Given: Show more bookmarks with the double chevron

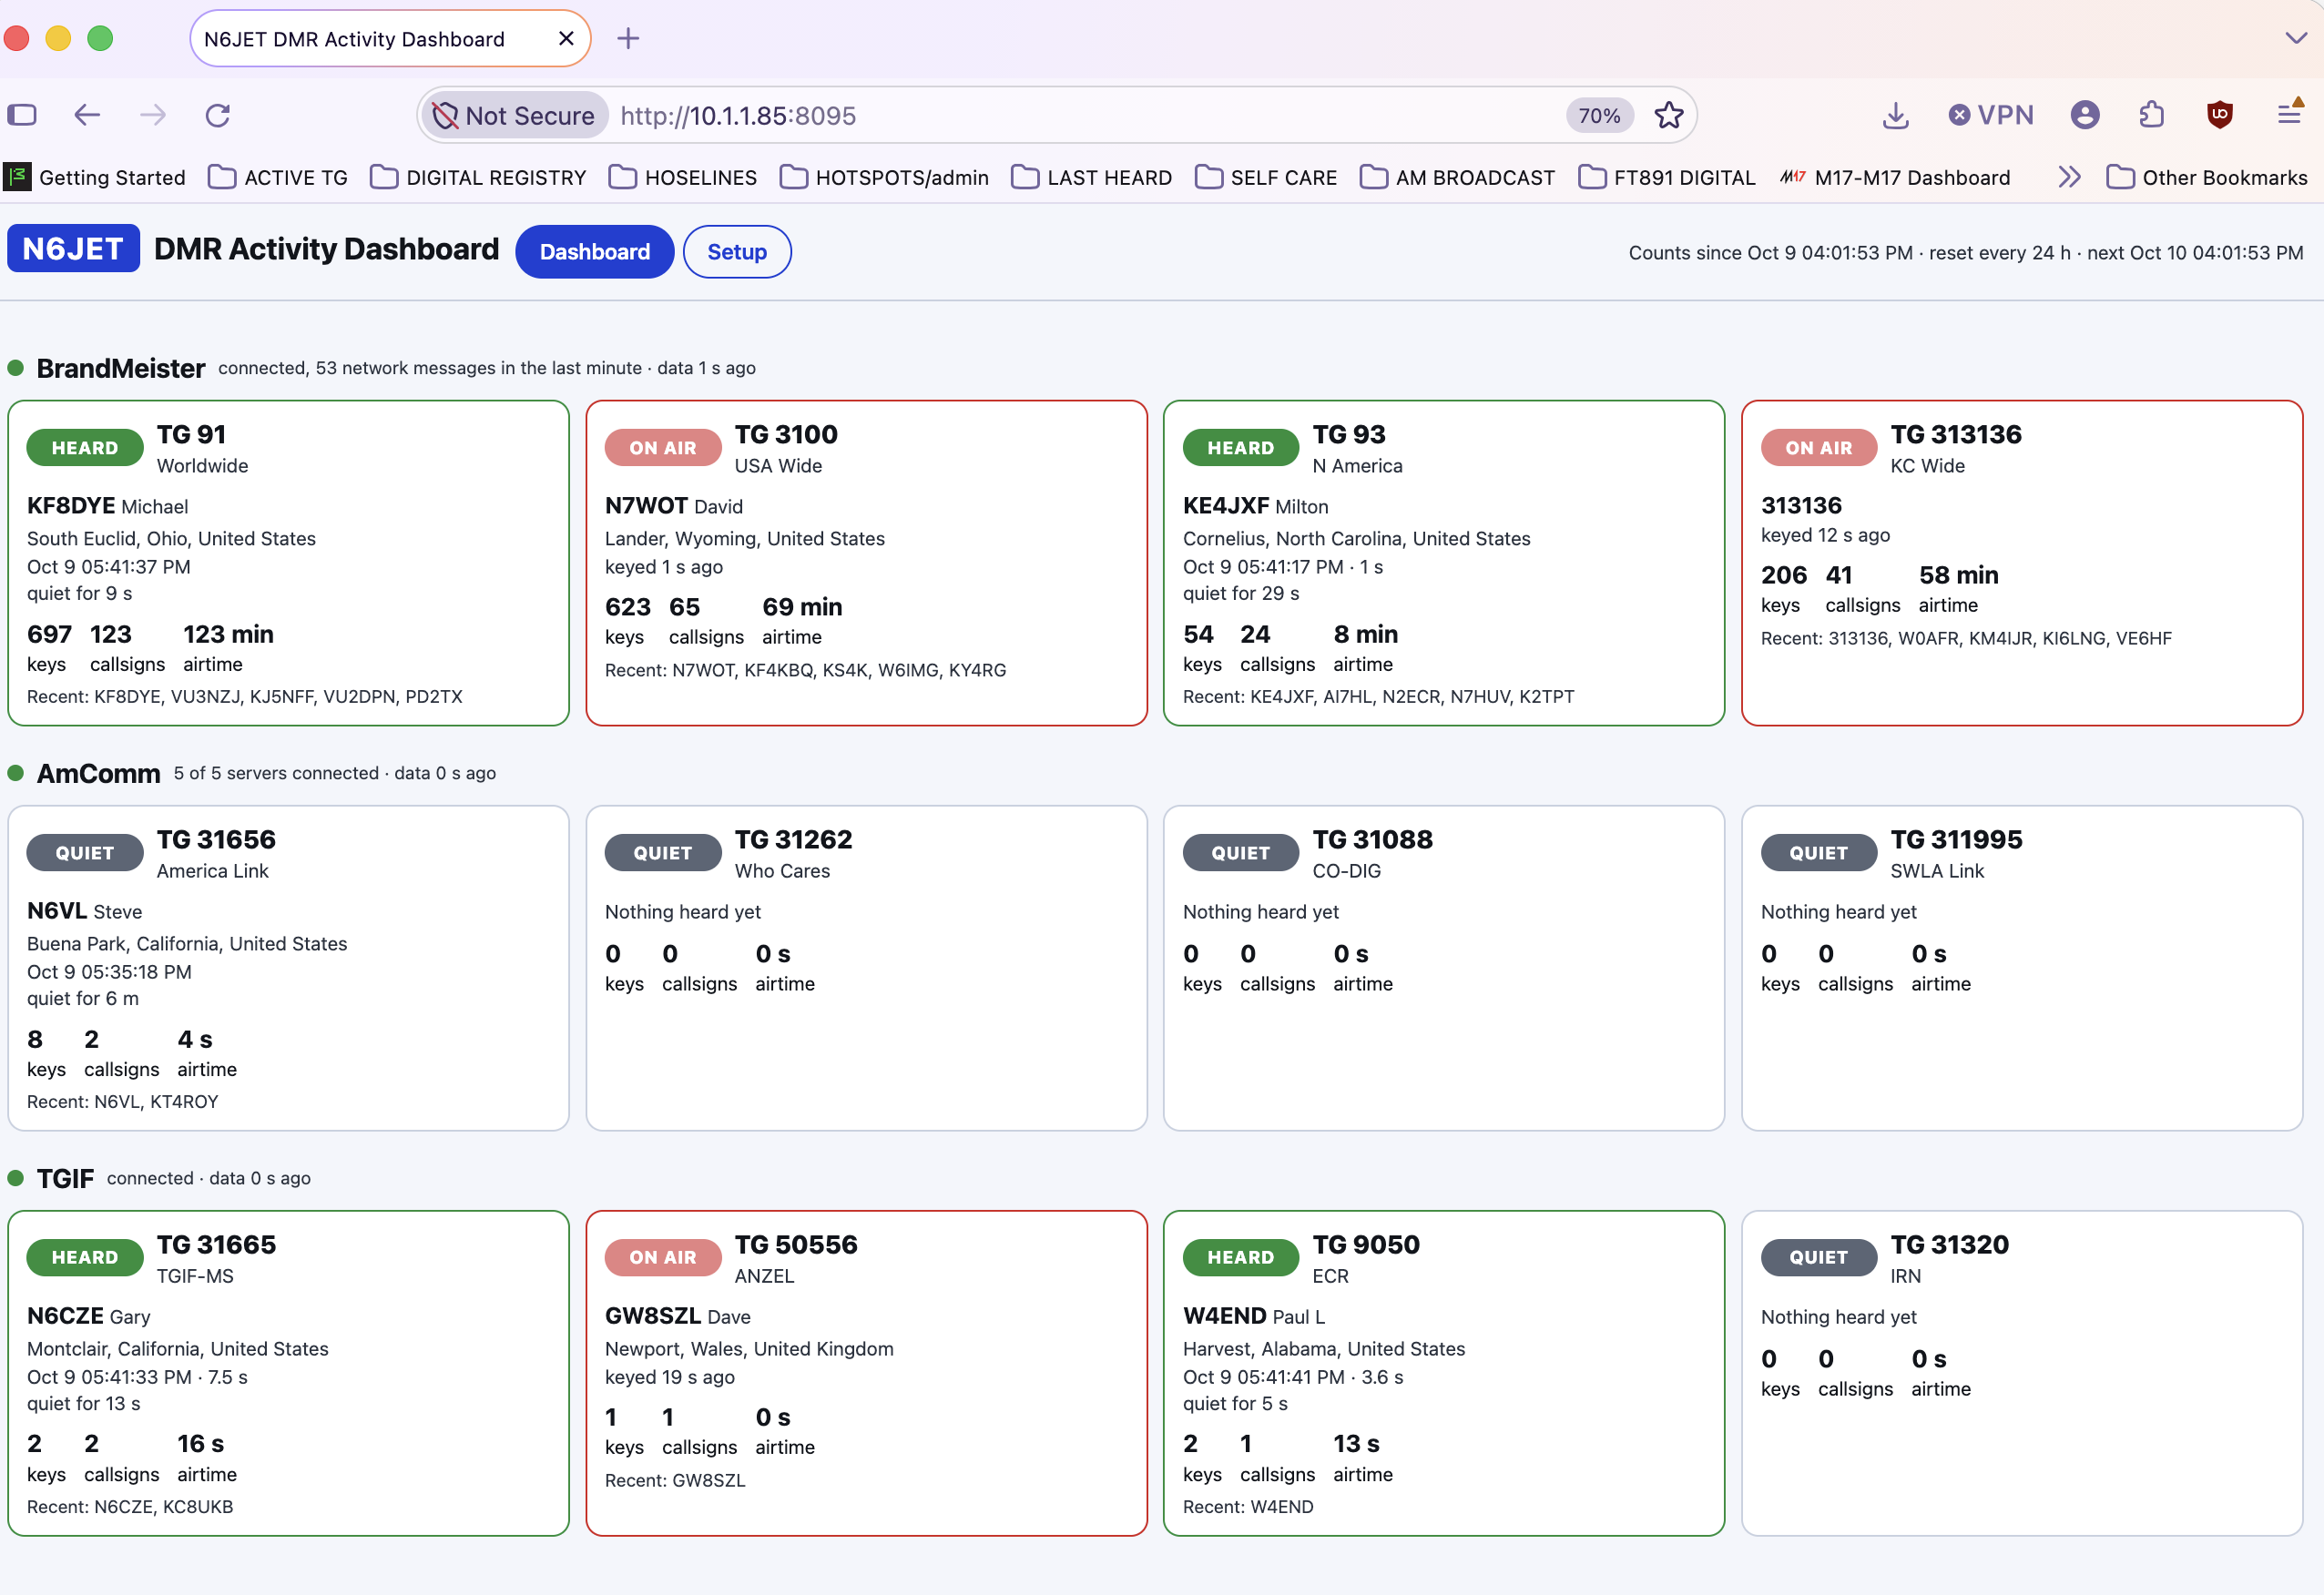Looking at the screenshot, I should coord(2069,178).
